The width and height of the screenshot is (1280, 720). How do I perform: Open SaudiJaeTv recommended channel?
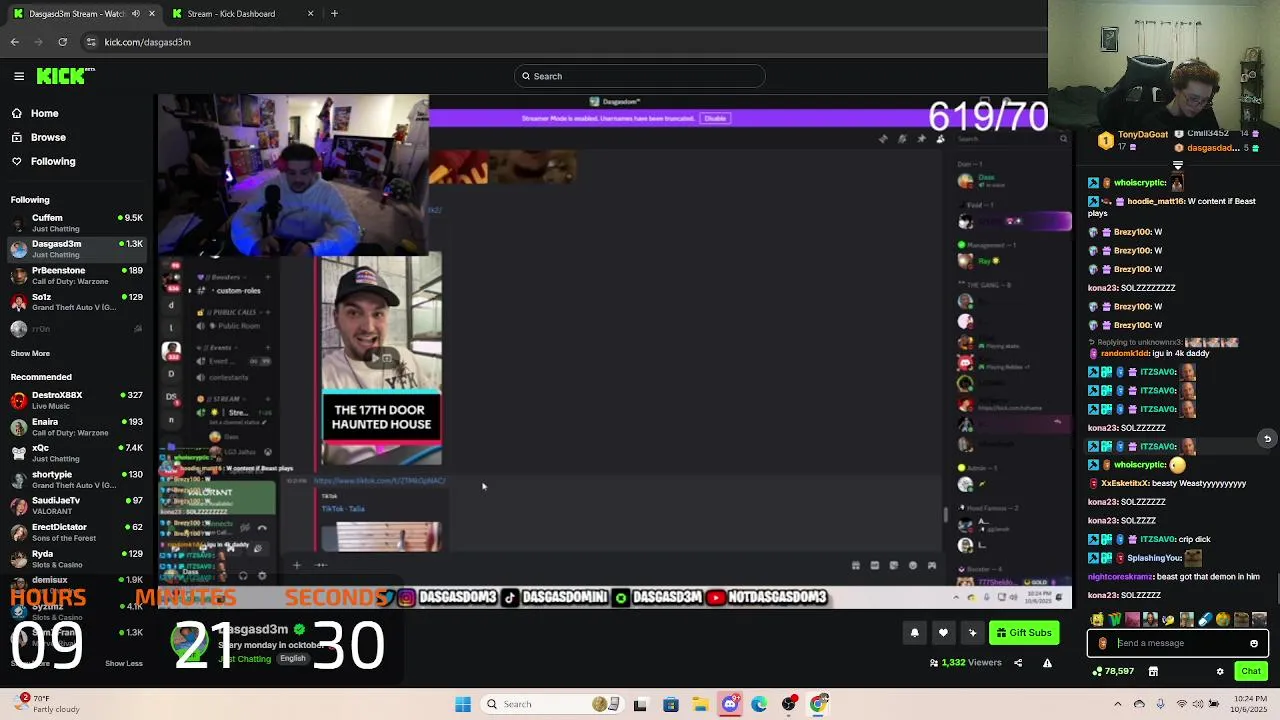(x=78, y=506)
